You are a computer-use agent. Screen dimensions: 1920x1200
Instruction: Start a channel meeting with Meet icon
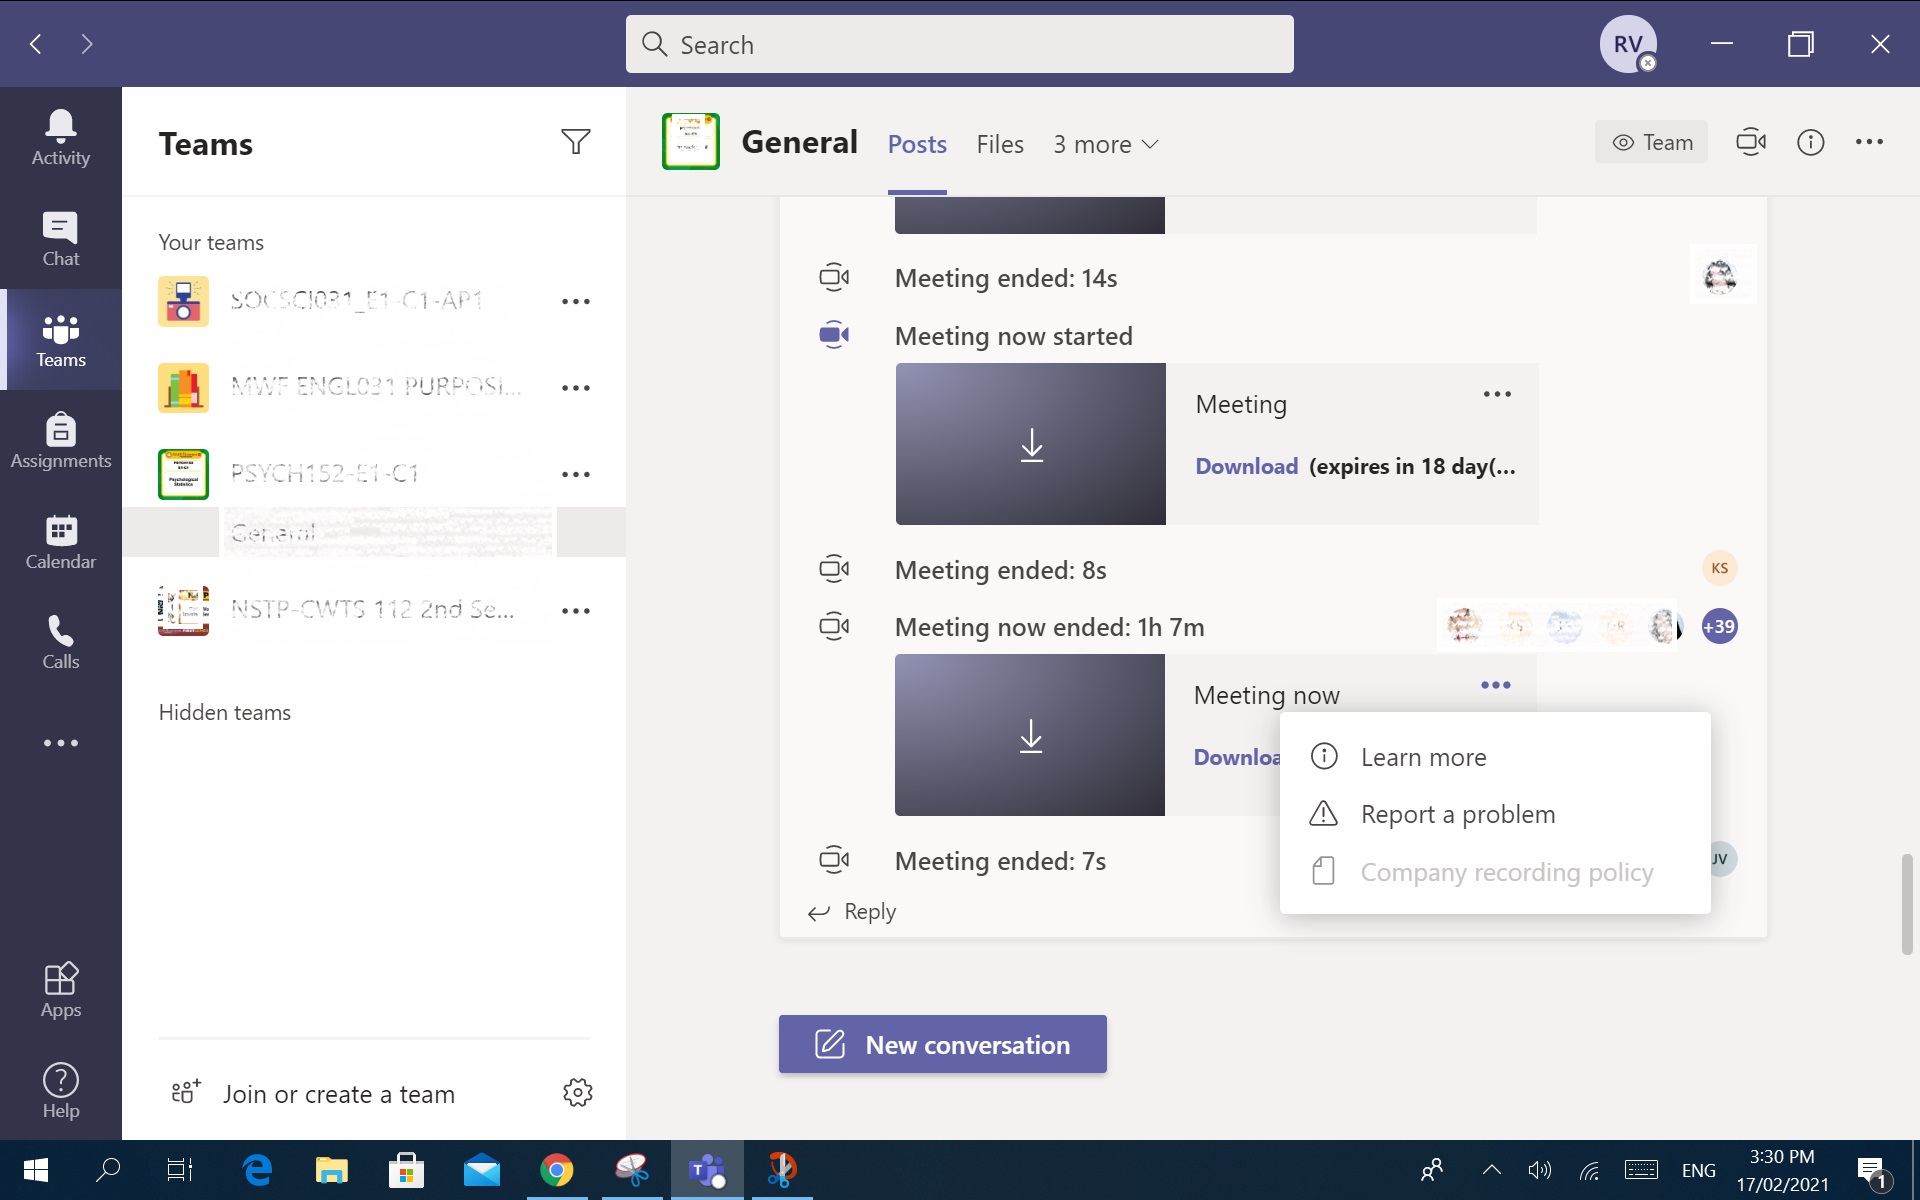tap(1750, 142)
